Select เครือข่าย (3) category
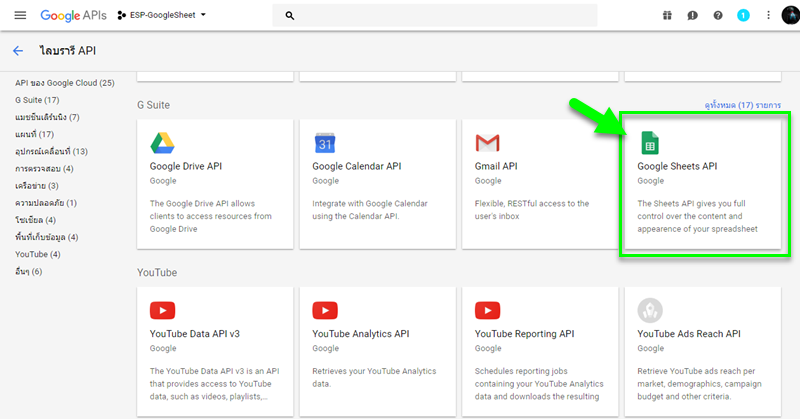This screenshot has width=800, height=419. (x=37, y=186)
